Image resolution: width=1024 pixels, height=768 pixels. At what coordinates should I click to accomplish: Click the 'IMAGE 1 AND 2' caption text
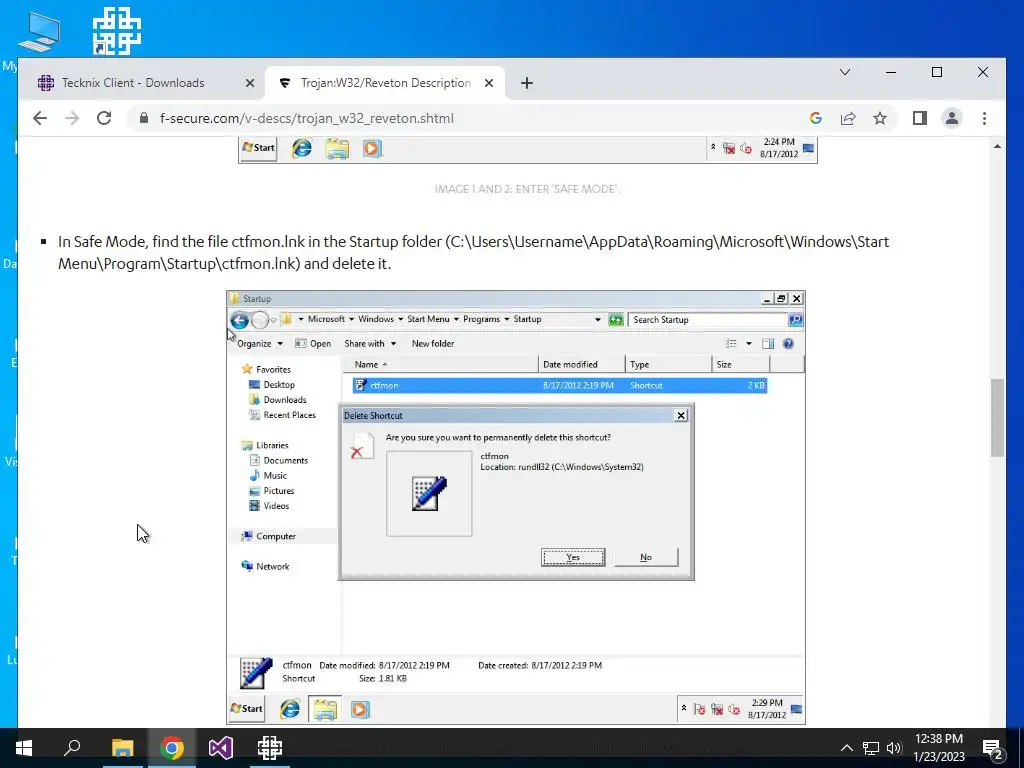coord(527,189)
